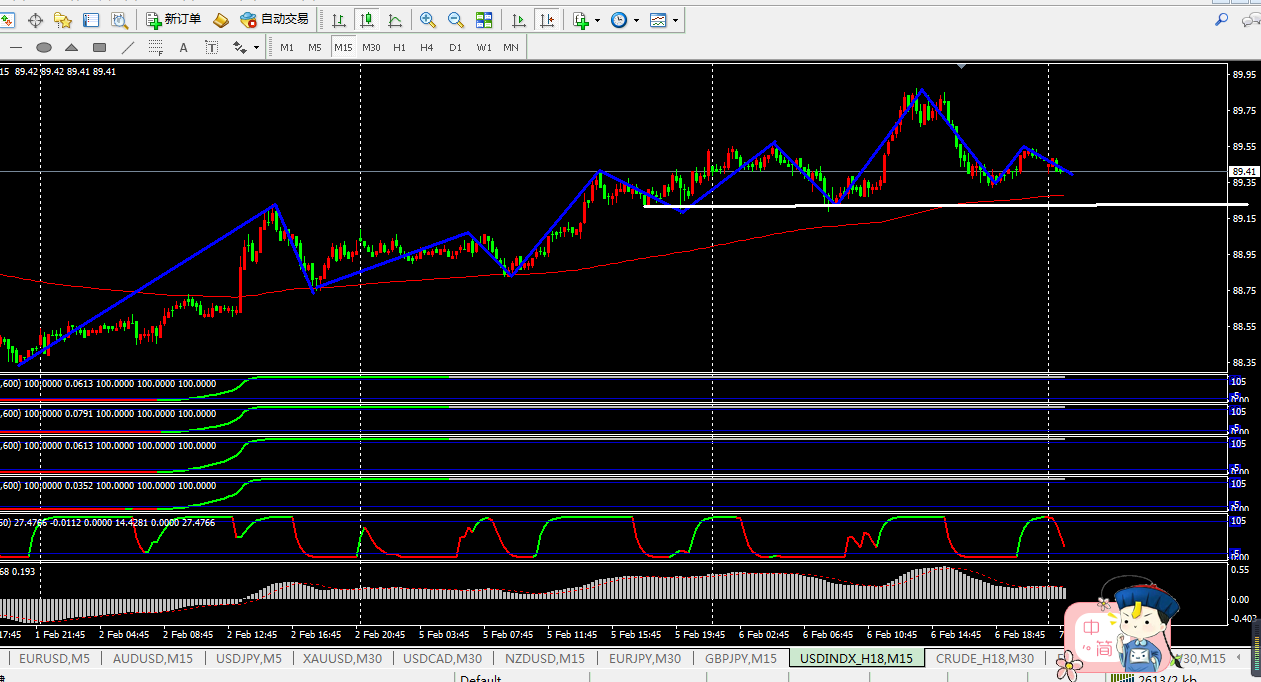Click the 89.95 price scale label

[x=1244, y=75]
